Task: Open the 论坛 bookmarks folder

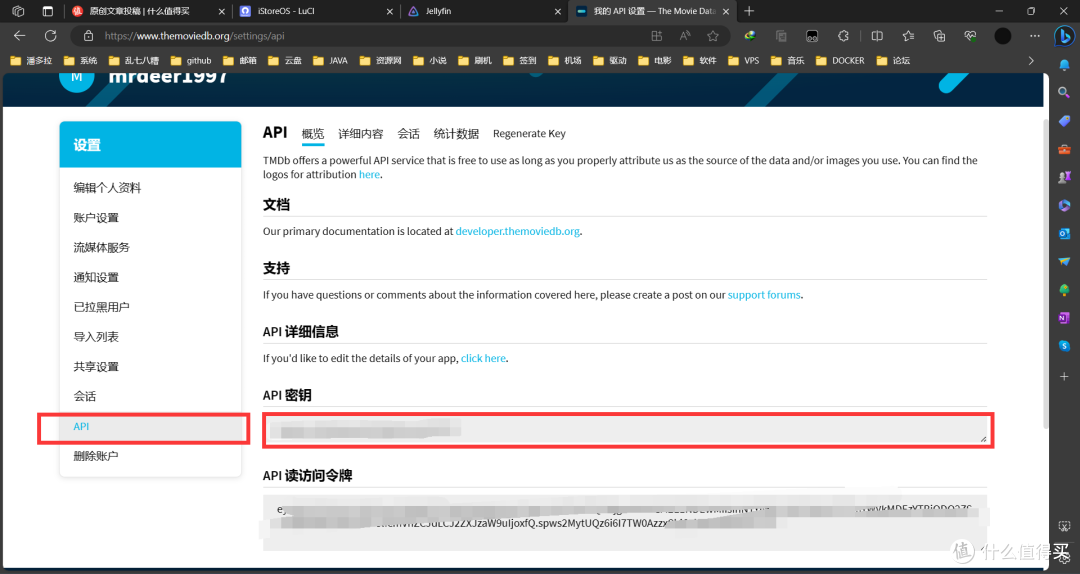Action: (893, 61)
